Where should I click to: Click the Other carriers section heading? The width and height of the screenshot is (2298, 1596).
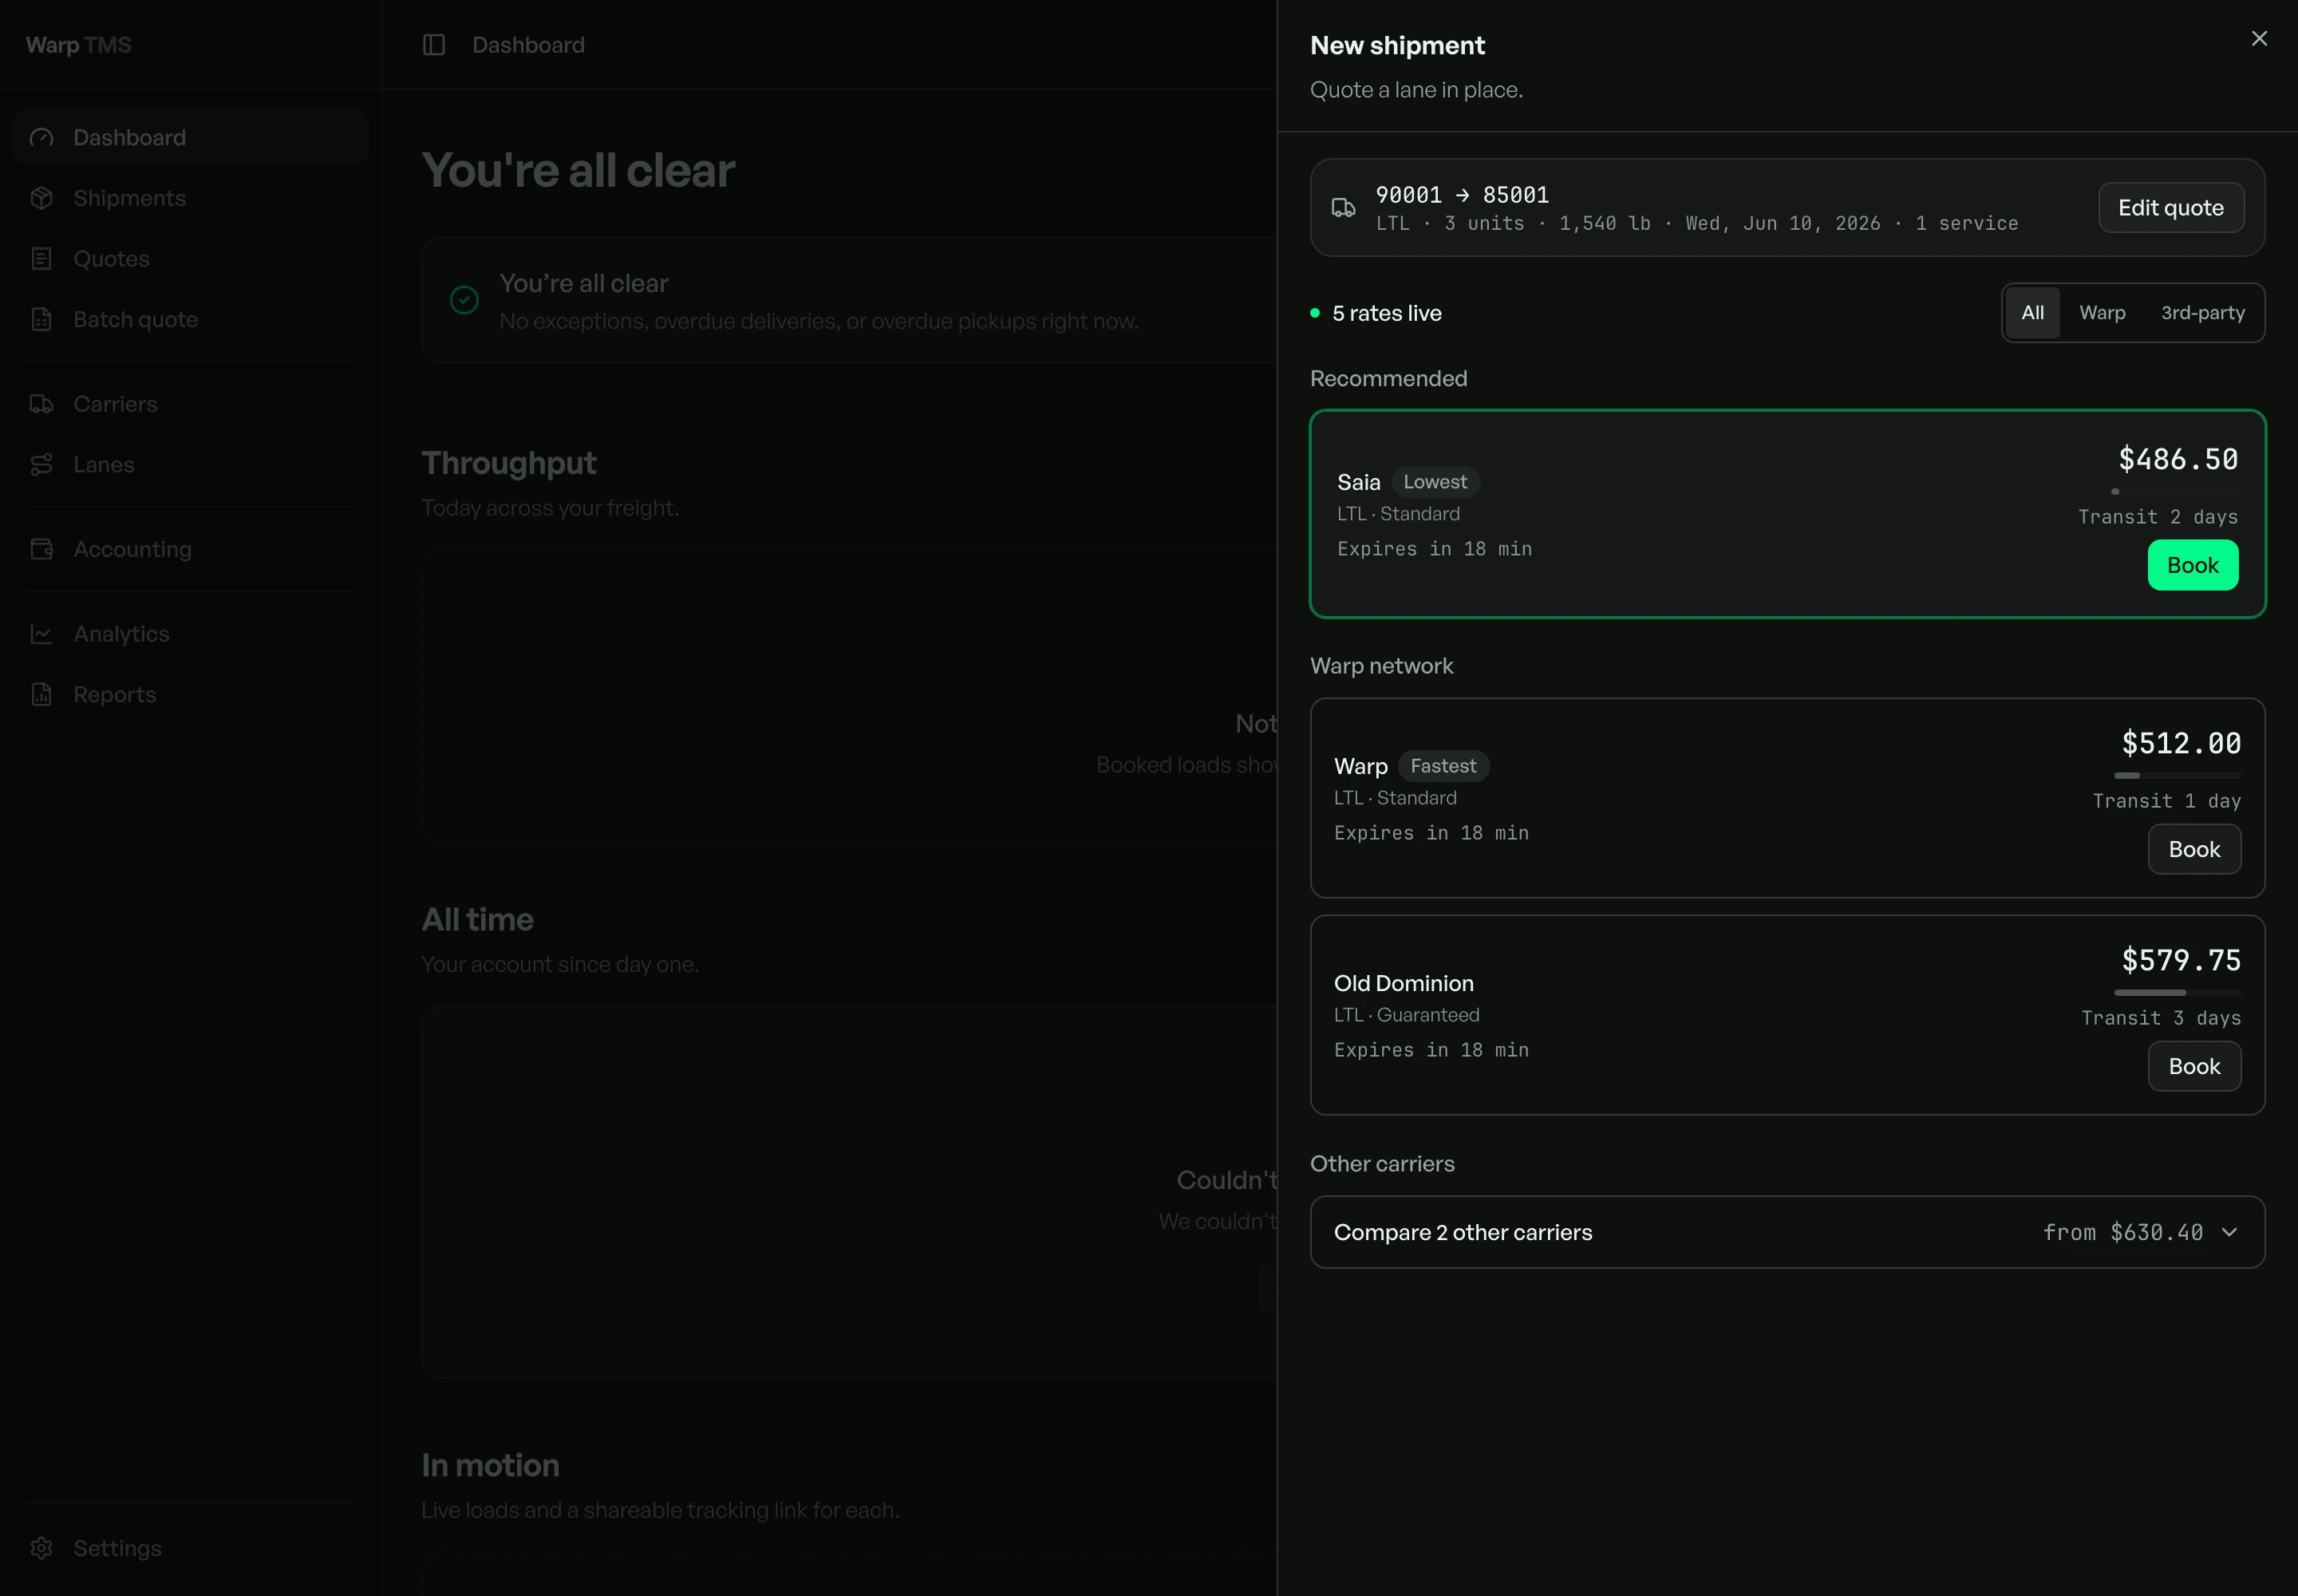click(1382, 1164)
